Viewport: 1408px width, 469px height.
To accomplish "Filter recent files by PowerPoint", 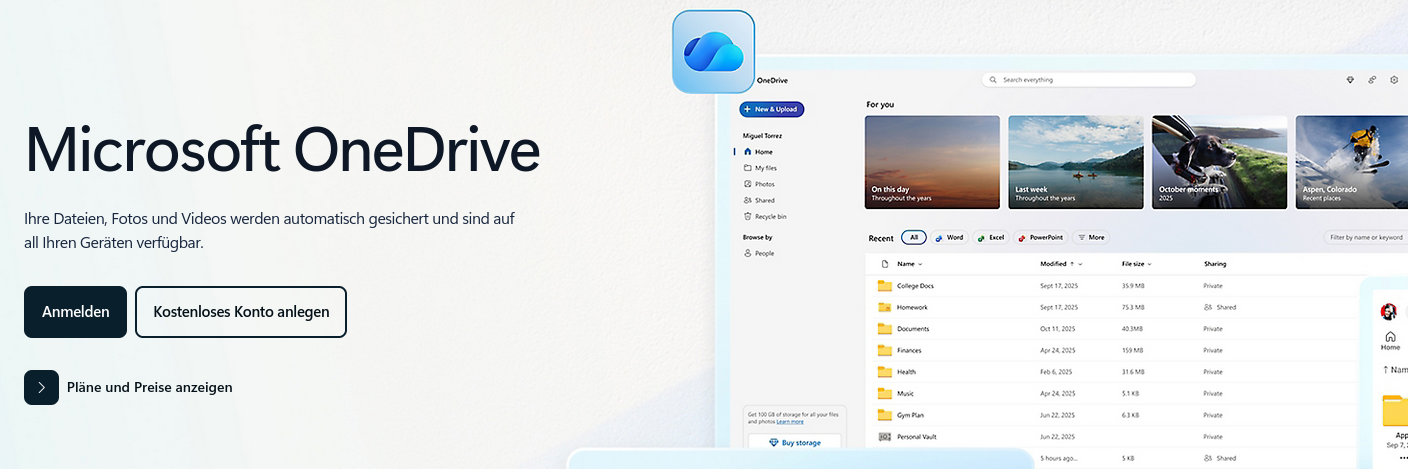I will pos(1040,238).
